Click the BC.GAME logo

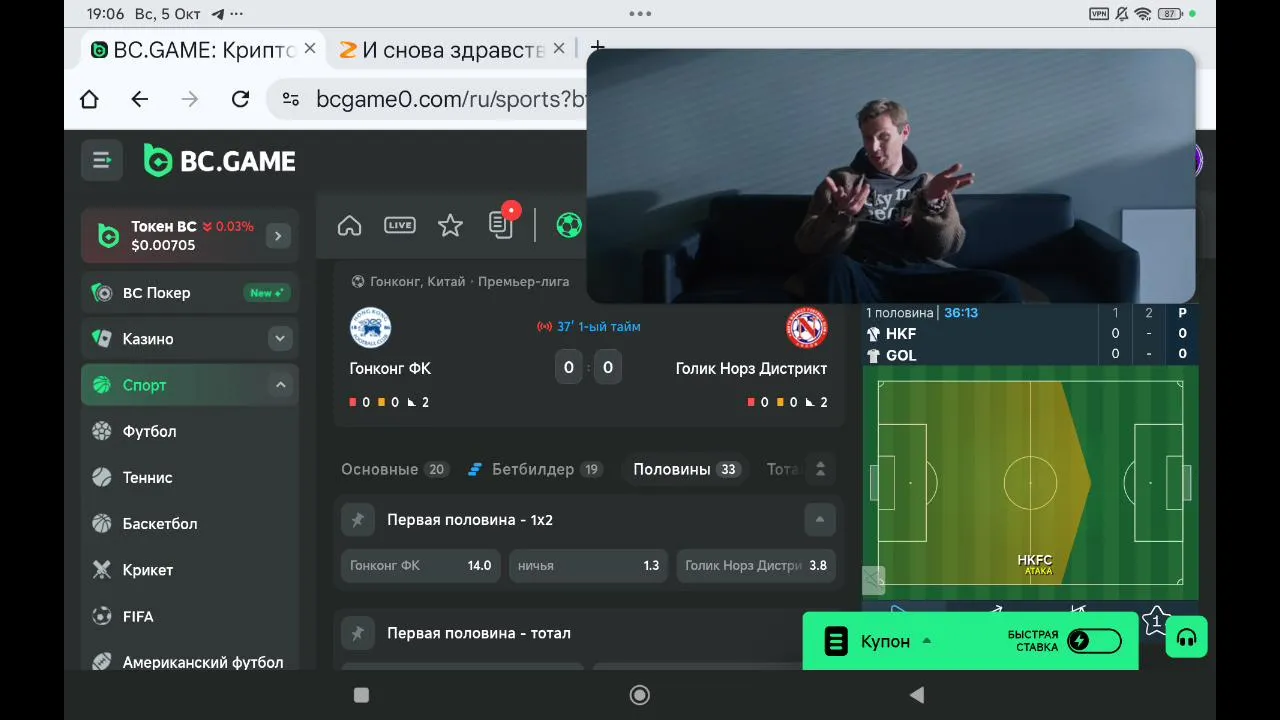(x=220, y=161)
